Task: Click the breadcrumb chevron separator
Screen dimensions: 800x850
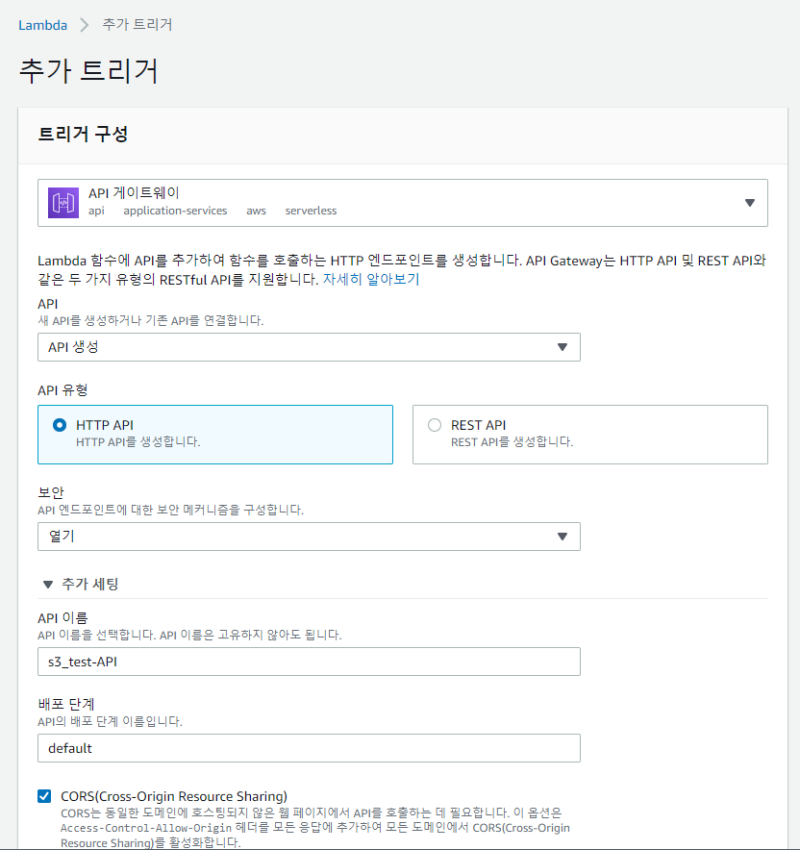Action: (84, 25)
